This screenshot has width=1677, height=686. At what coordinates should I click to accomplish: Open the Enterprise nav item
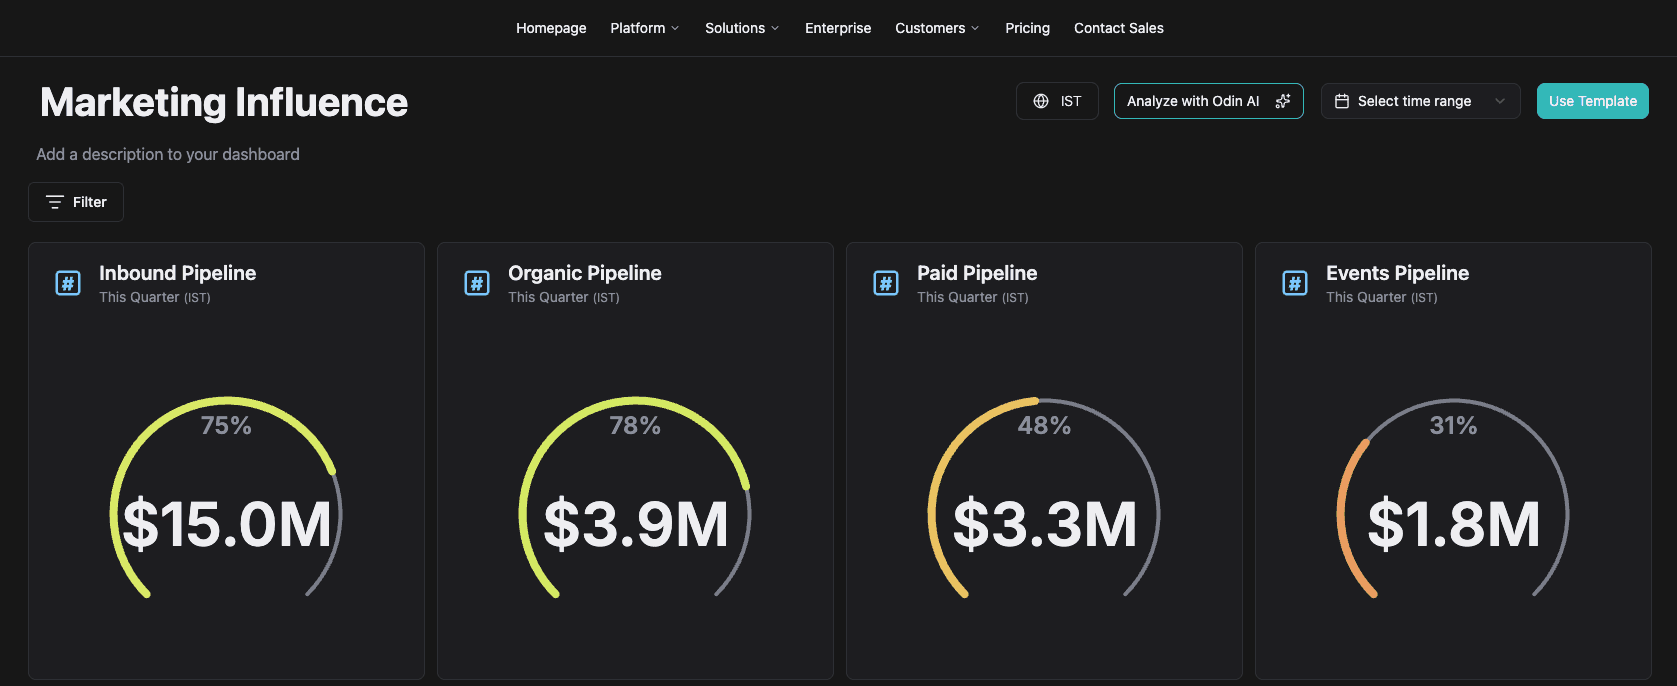coord(838,28)
